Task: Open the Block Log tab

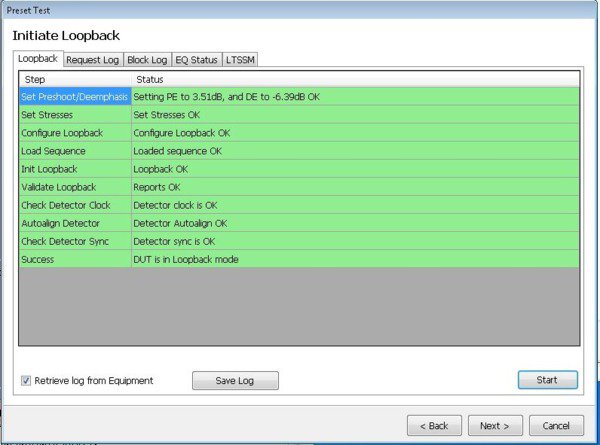Action: point(147,60)
